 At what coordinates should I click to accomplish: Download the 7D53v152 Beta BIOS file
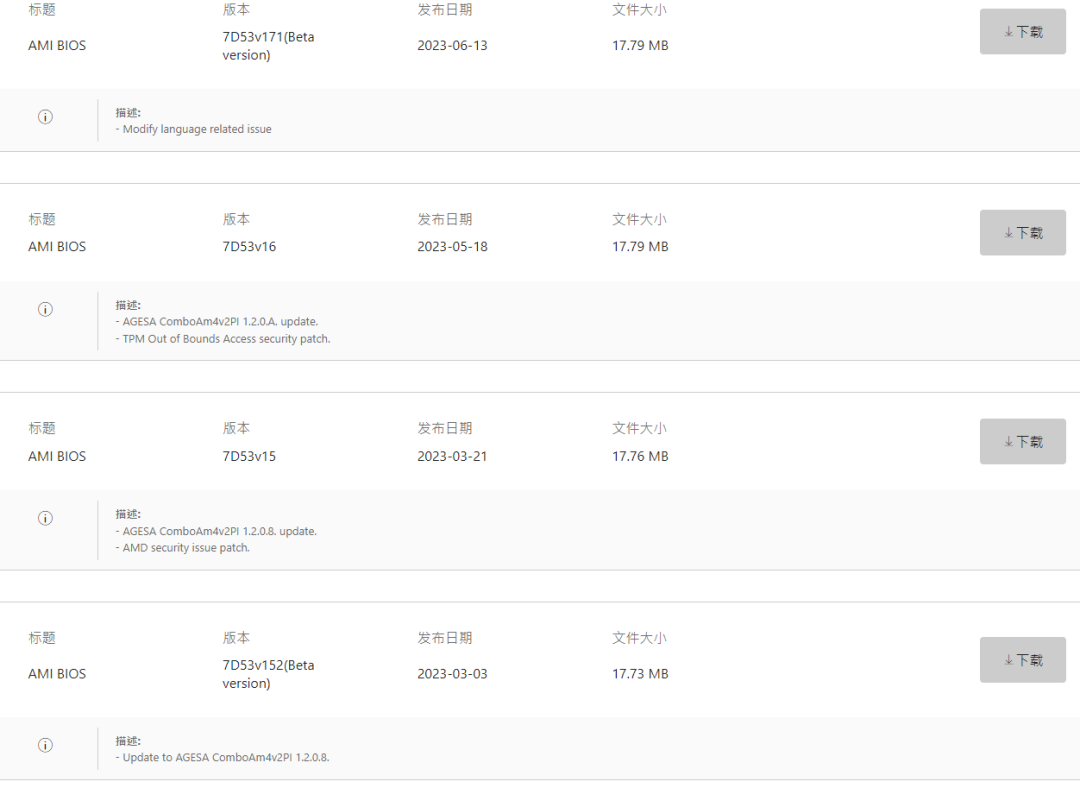[x=1022, y=660]
